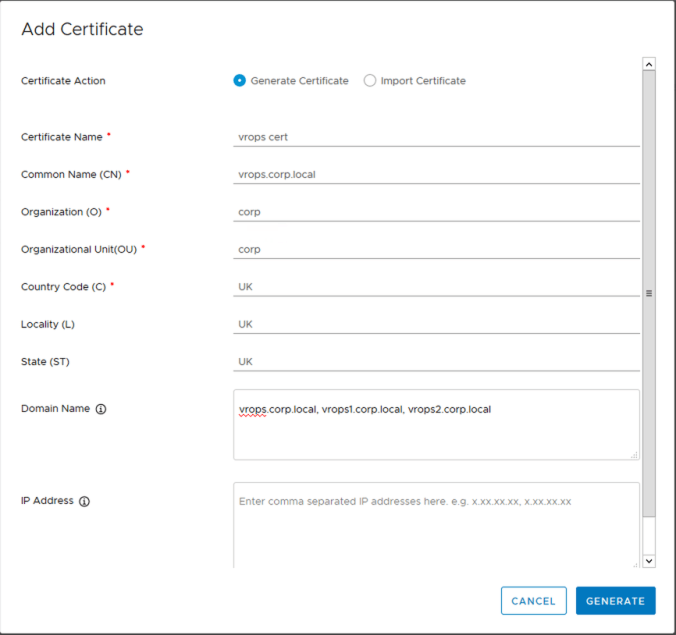Click the scrollbar down arrow

pyautogui.click(x=649, y=561)
